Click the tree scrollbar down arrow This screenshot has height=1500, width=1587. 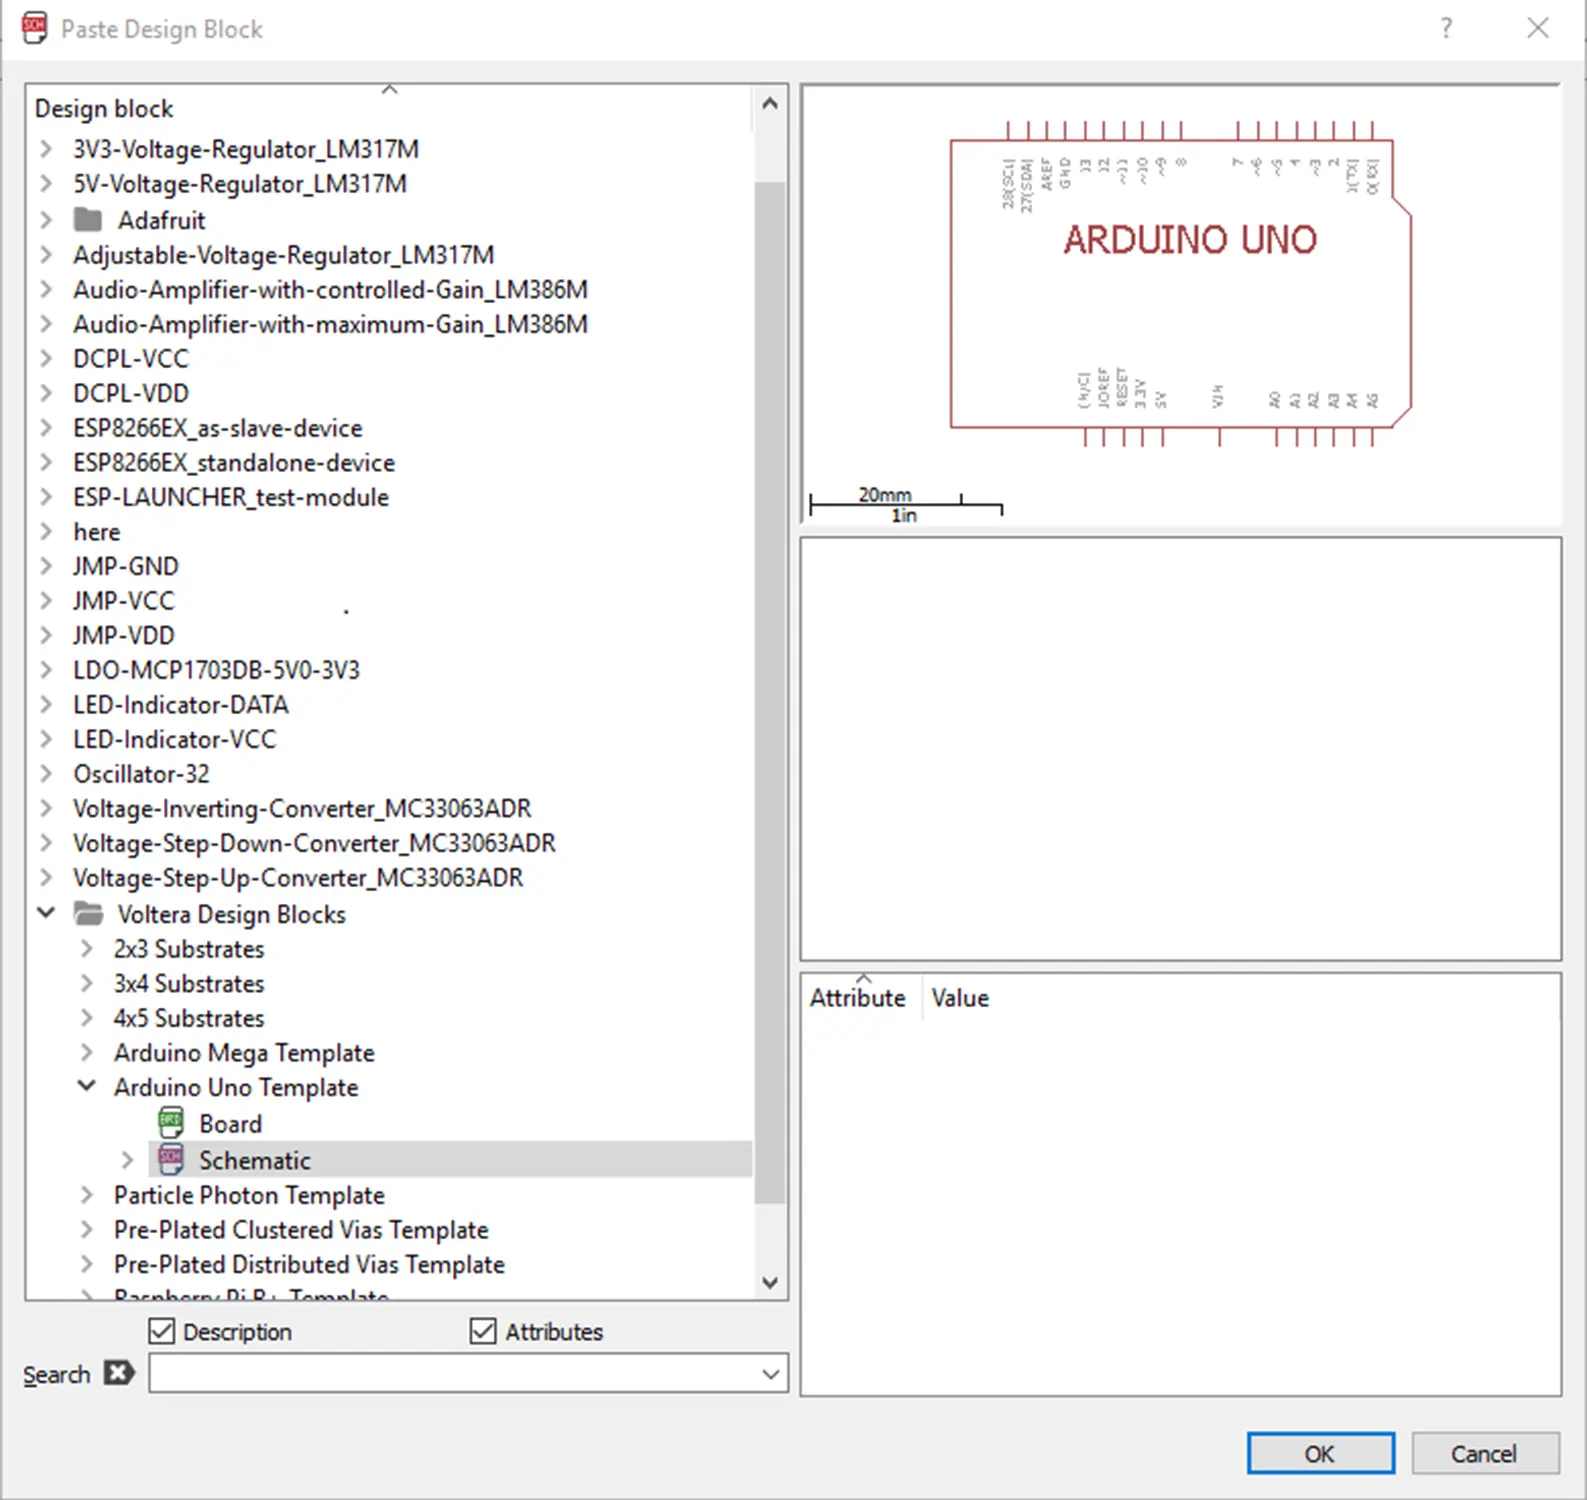(770, 1282)
